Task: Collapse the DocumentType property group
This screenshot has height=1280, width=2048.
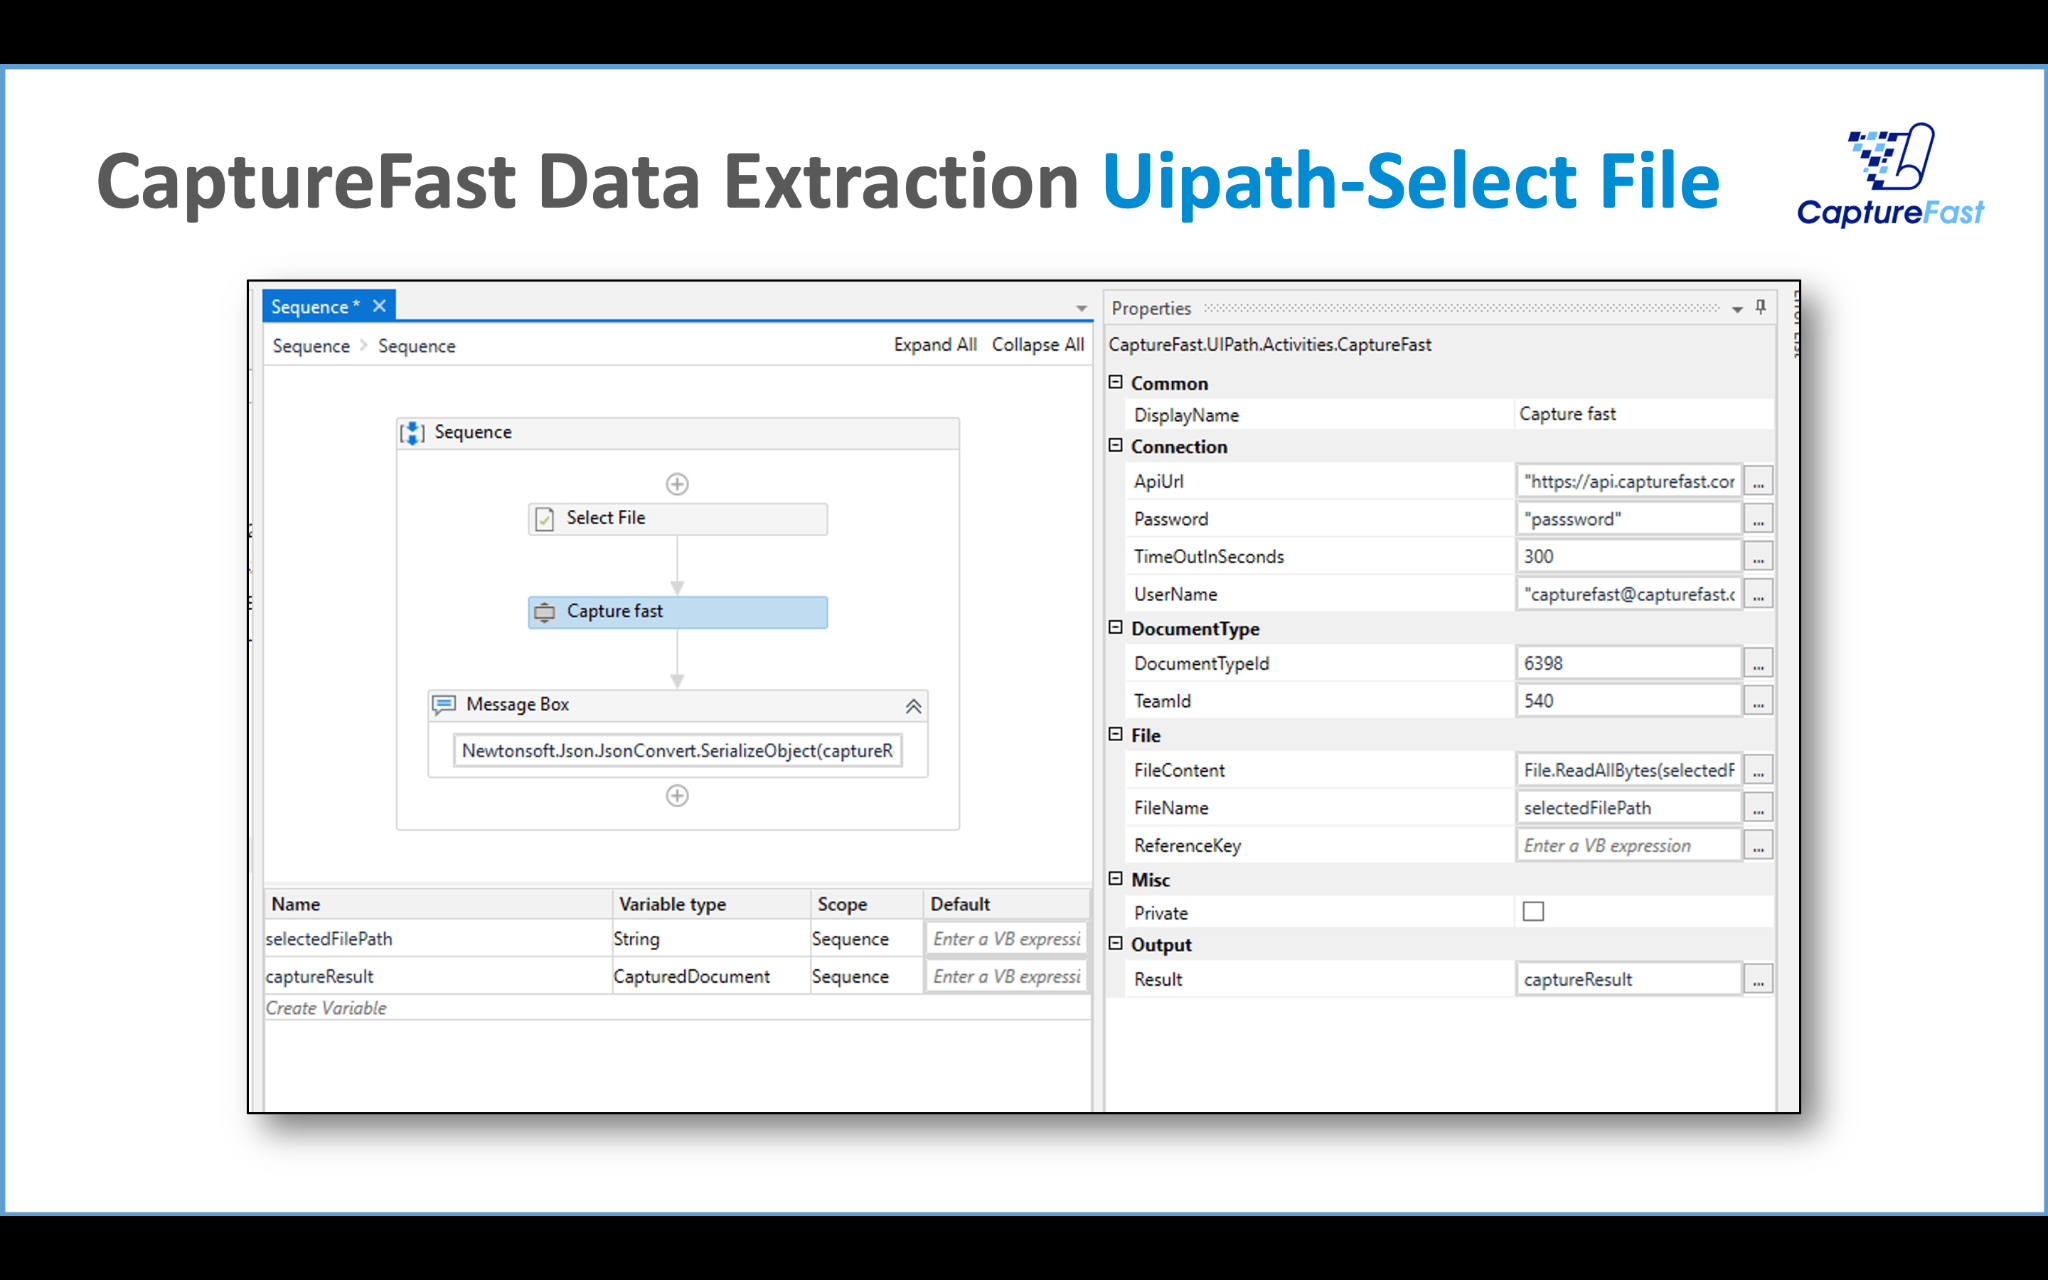Action: pyautogui.click(x=1116, y=628)
